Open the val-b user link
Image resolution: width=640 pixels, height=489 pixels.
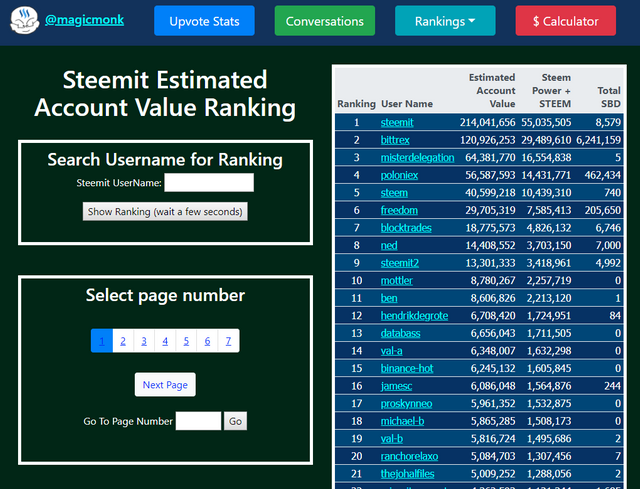click(392, 438)
